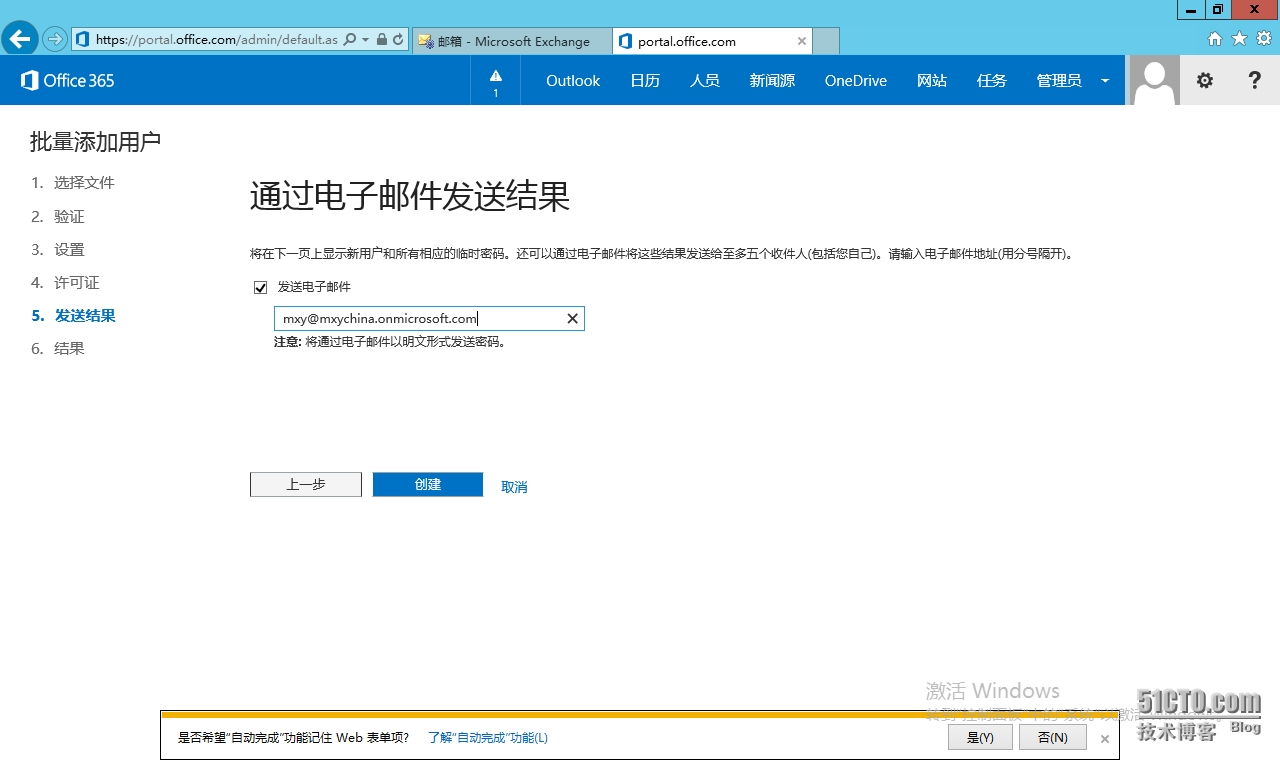1280x760 pixels.
Task: Open the notifications bell icon
Action: tap(495, 80)
